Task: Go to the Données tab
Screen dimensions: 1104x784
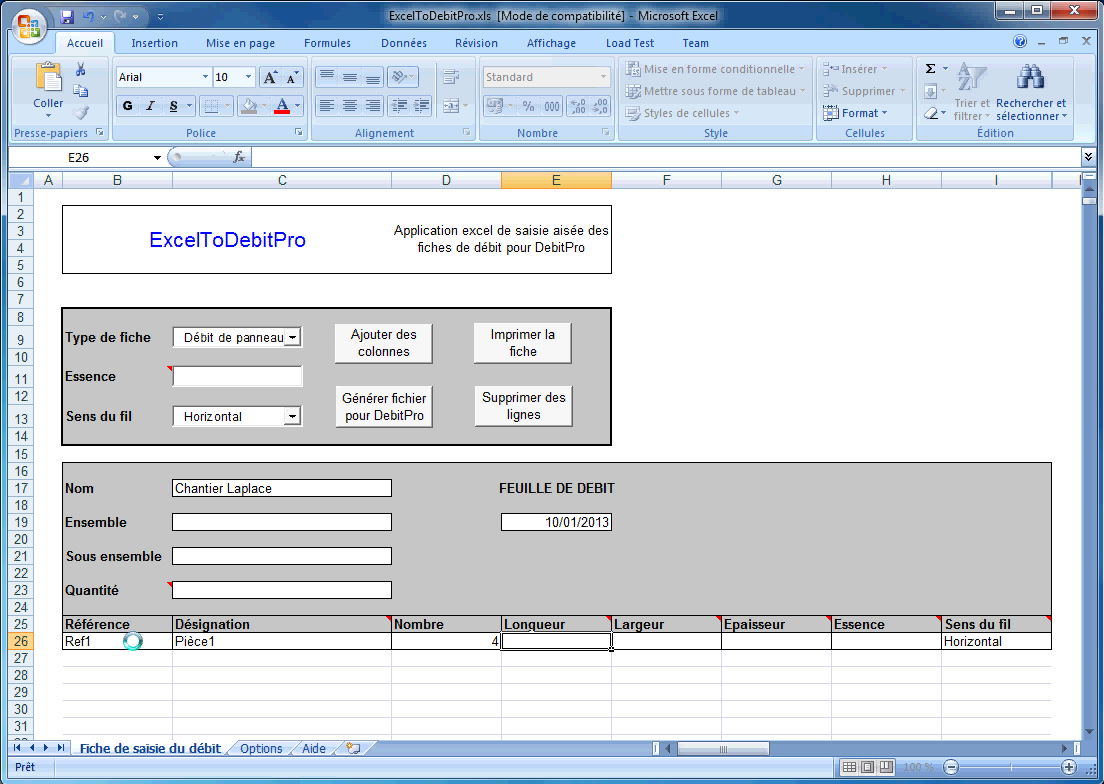Action: point(404,43)
